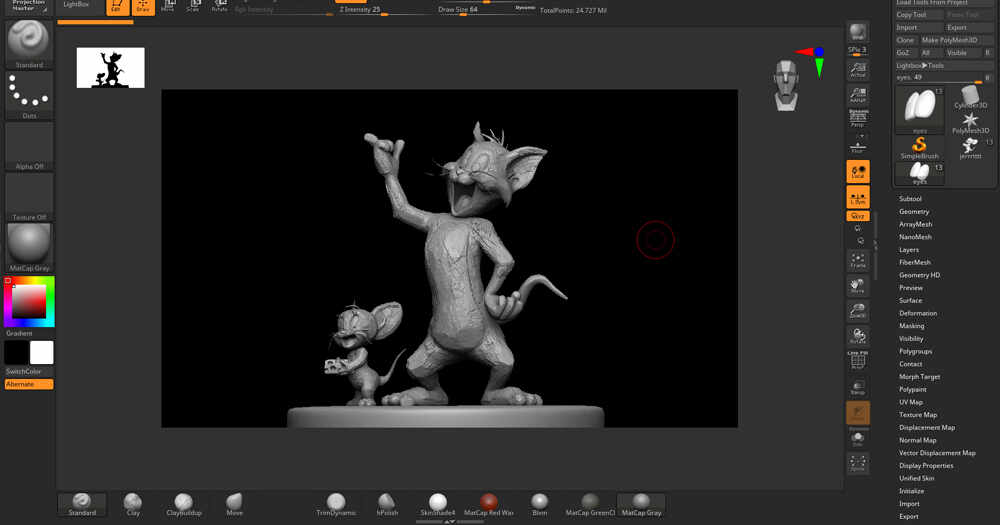The height and width of the screenshot is (525, 1000).
Task: Click Make PolyMesh3D button
Action: (956, 40)
